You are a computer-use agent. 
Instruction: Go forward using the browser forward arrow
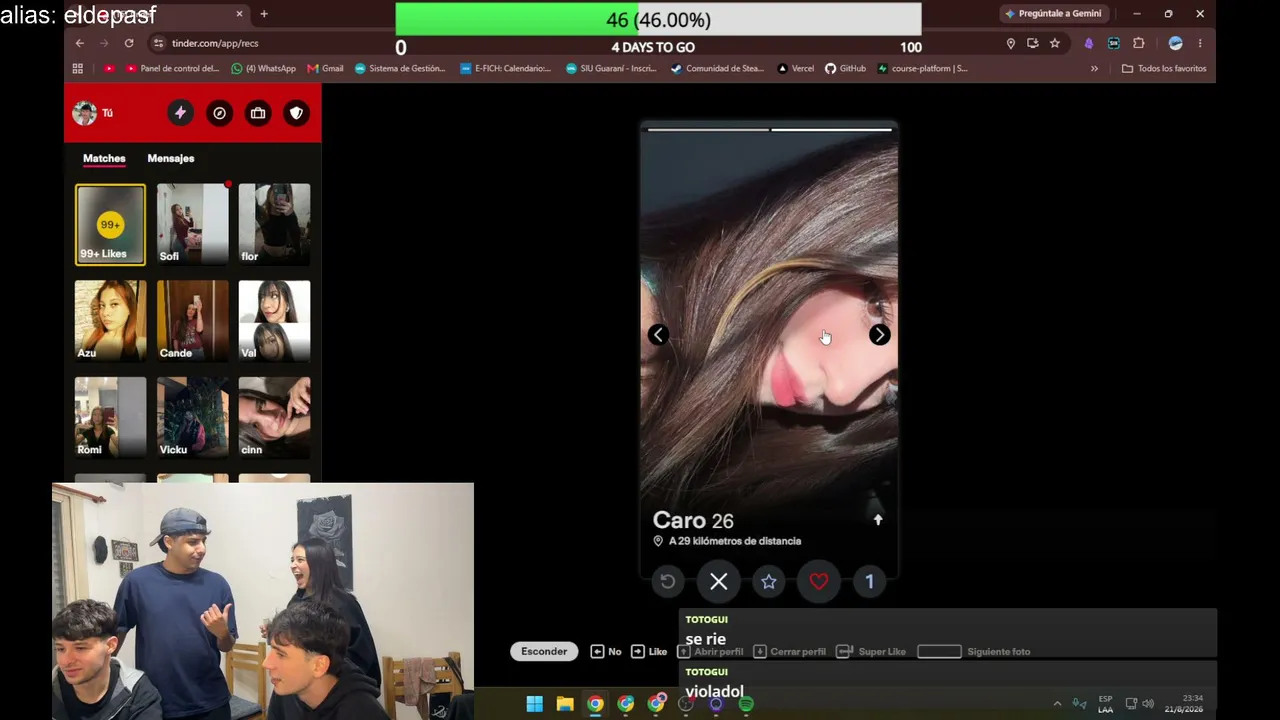[104, 43]
